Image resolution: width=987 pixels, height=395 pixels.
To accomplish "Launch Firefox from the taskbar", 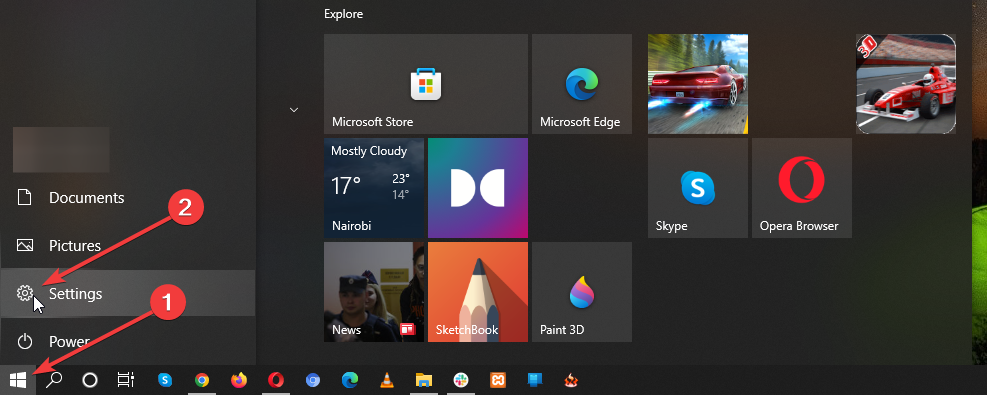I will point(239,380).
